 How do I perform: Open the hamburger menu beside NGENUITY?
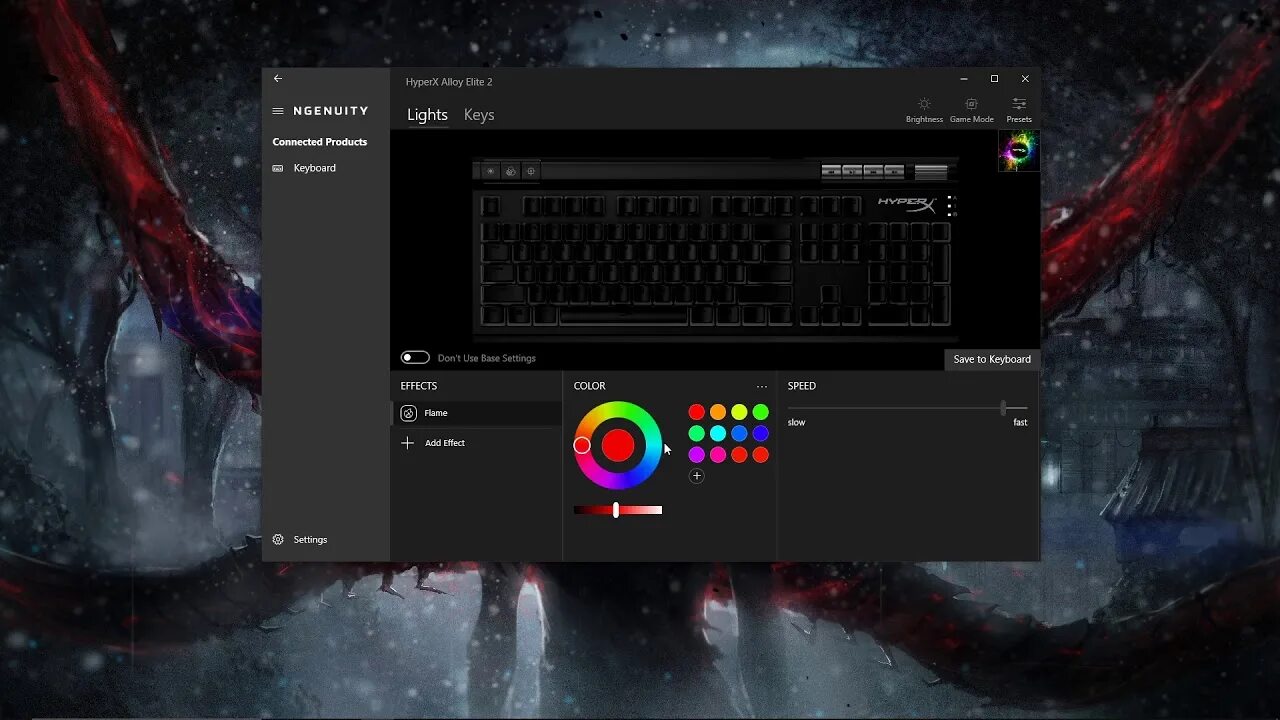pos(278,111)
